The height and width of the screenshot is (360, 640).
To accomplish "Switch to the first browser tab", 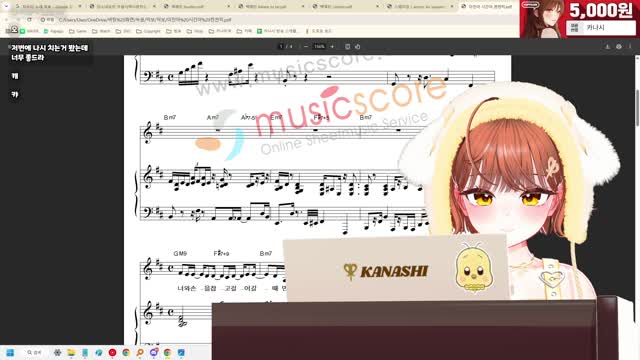I will [x=48, y=7].
